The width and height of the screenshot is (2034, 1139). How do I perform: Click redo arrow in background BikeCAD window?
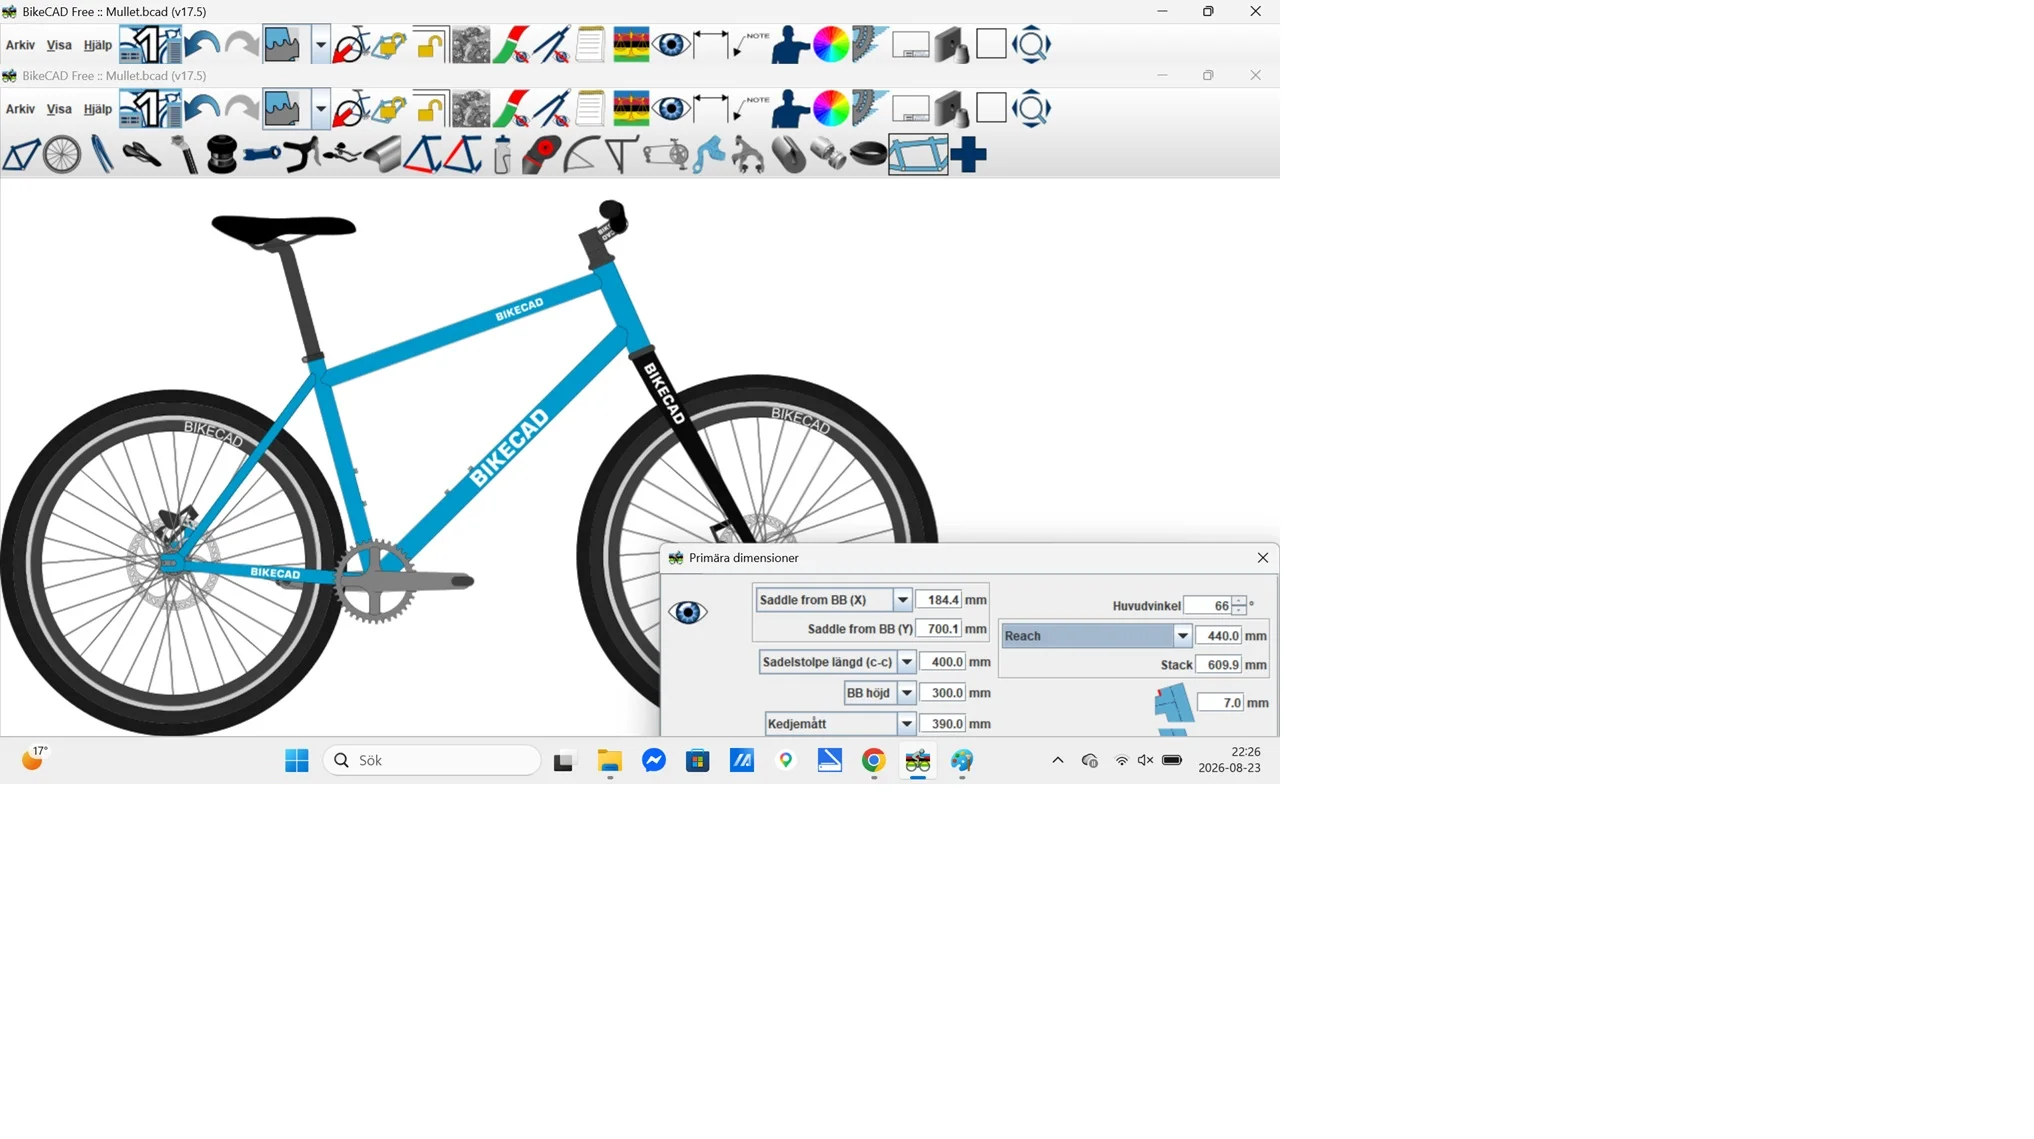[241, 45]
